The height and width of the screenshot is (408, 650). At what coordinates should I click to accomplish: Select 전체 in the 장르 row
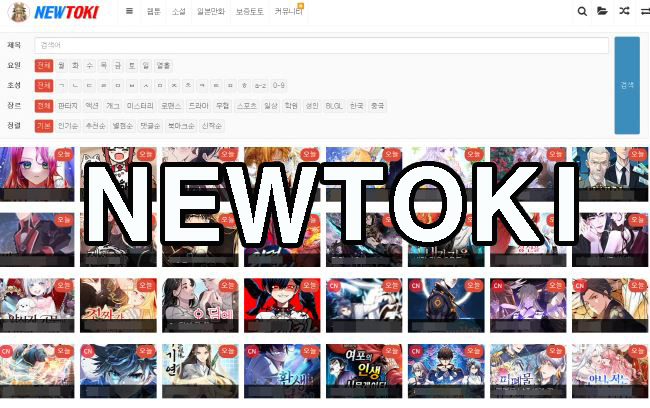tap(44, 106)
